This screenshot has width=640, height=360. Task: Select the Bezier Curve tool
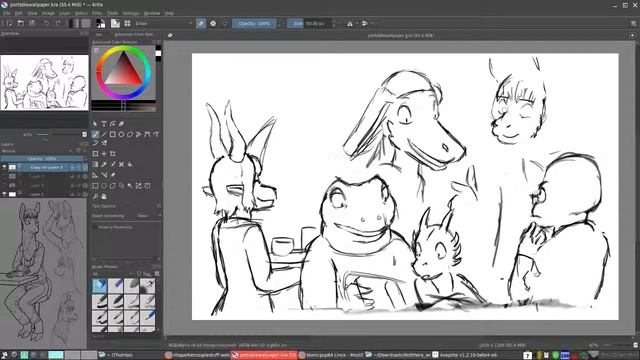[147, 134]
